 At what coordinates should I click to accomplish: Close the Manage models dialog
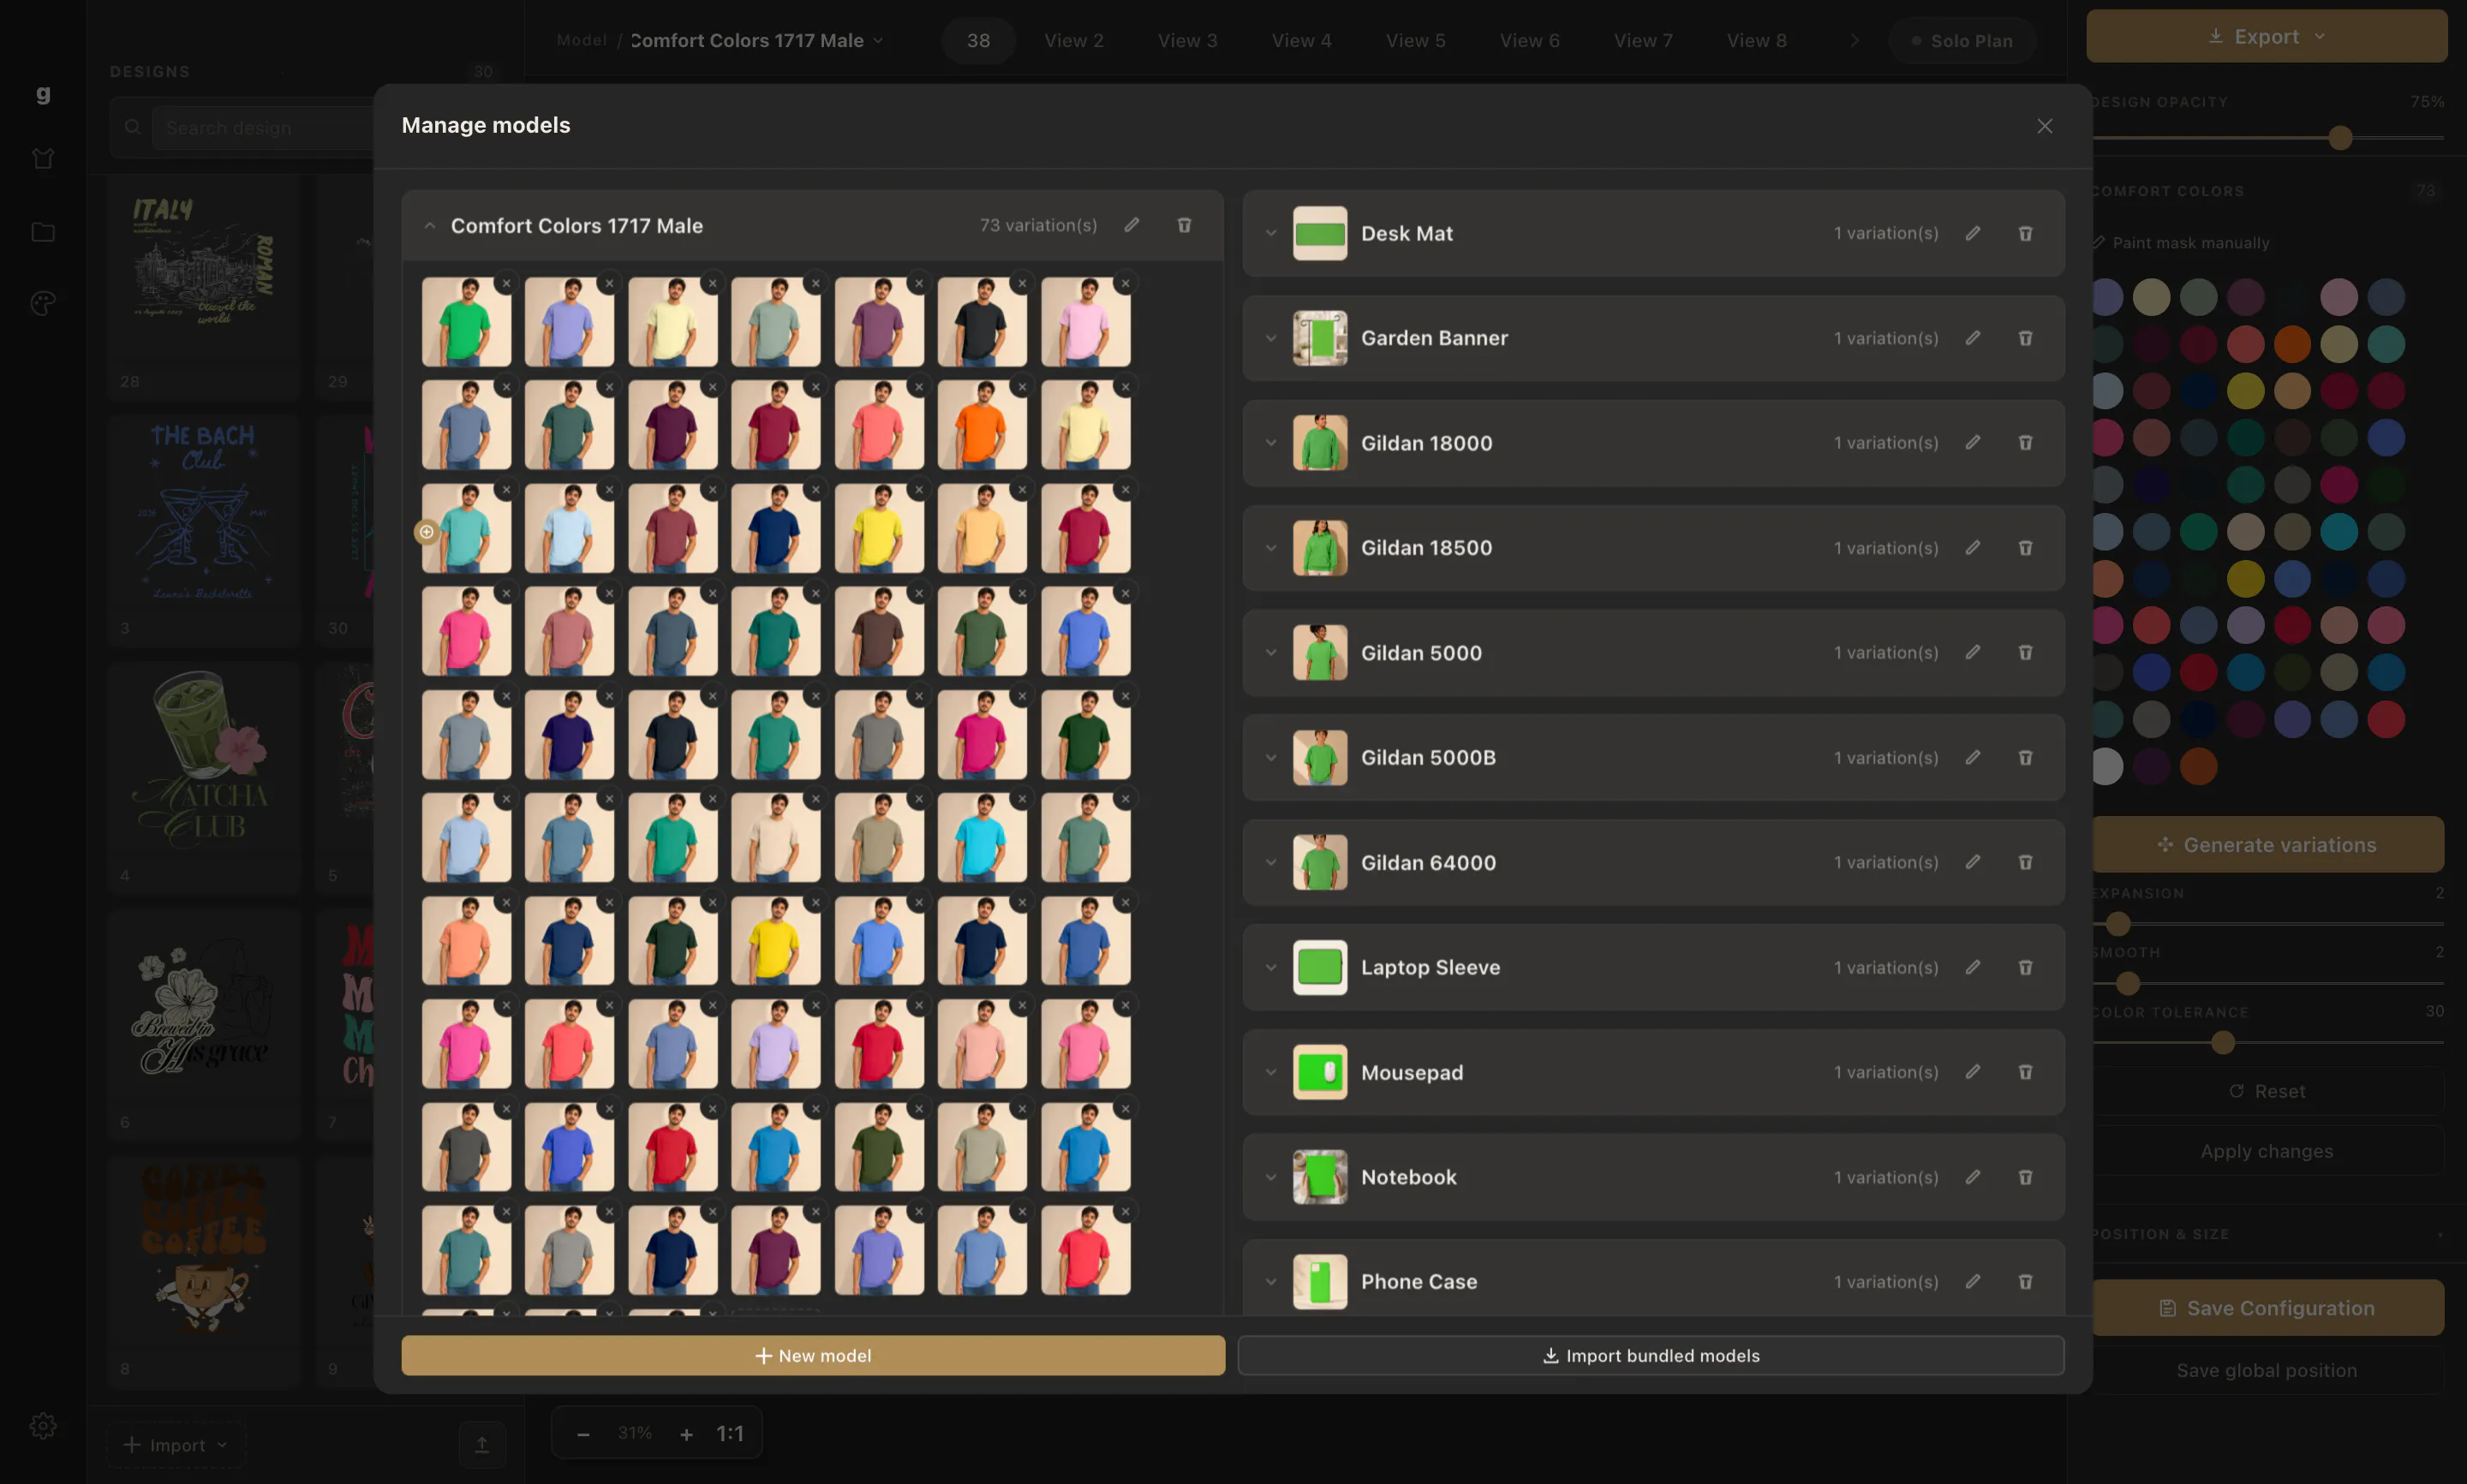tap(2044, 126)
